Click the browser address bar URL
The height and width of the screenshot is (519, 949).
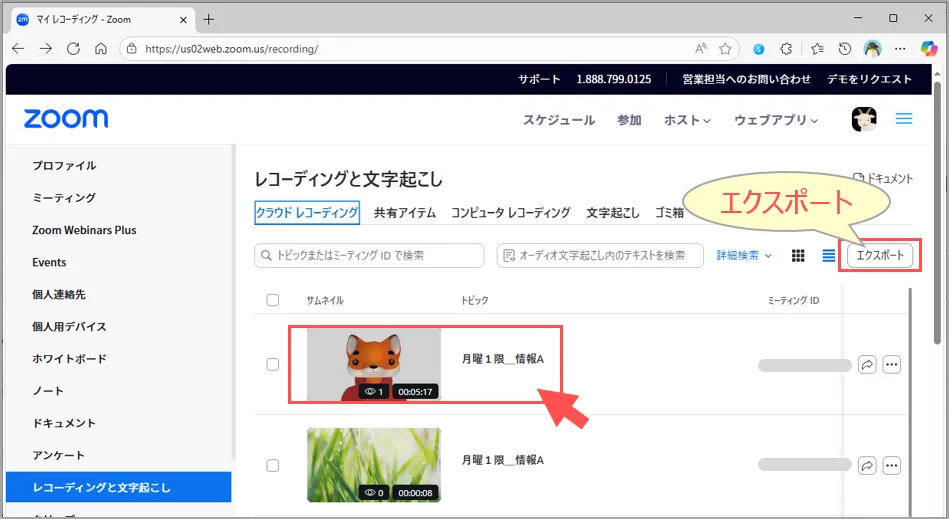[232, 49]
